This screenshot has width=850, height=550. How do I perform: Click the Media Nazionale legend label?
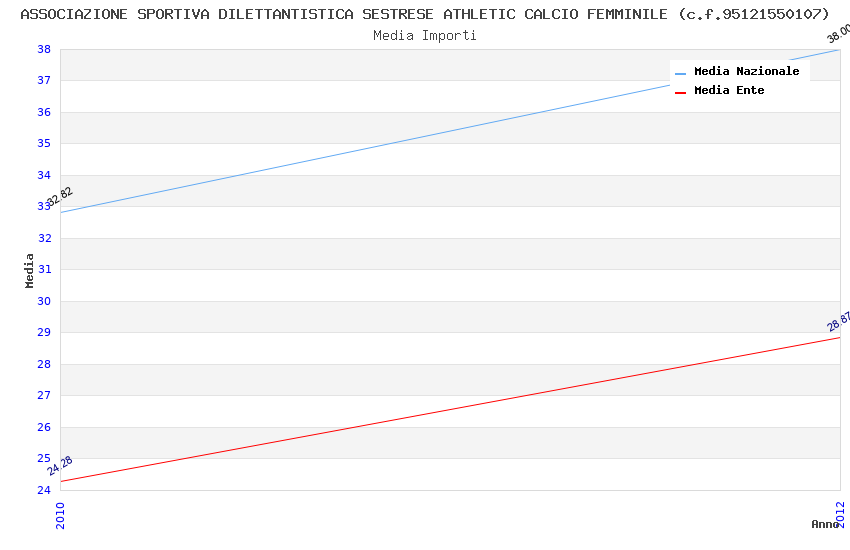pyautogui.click(x=746, y=71)
